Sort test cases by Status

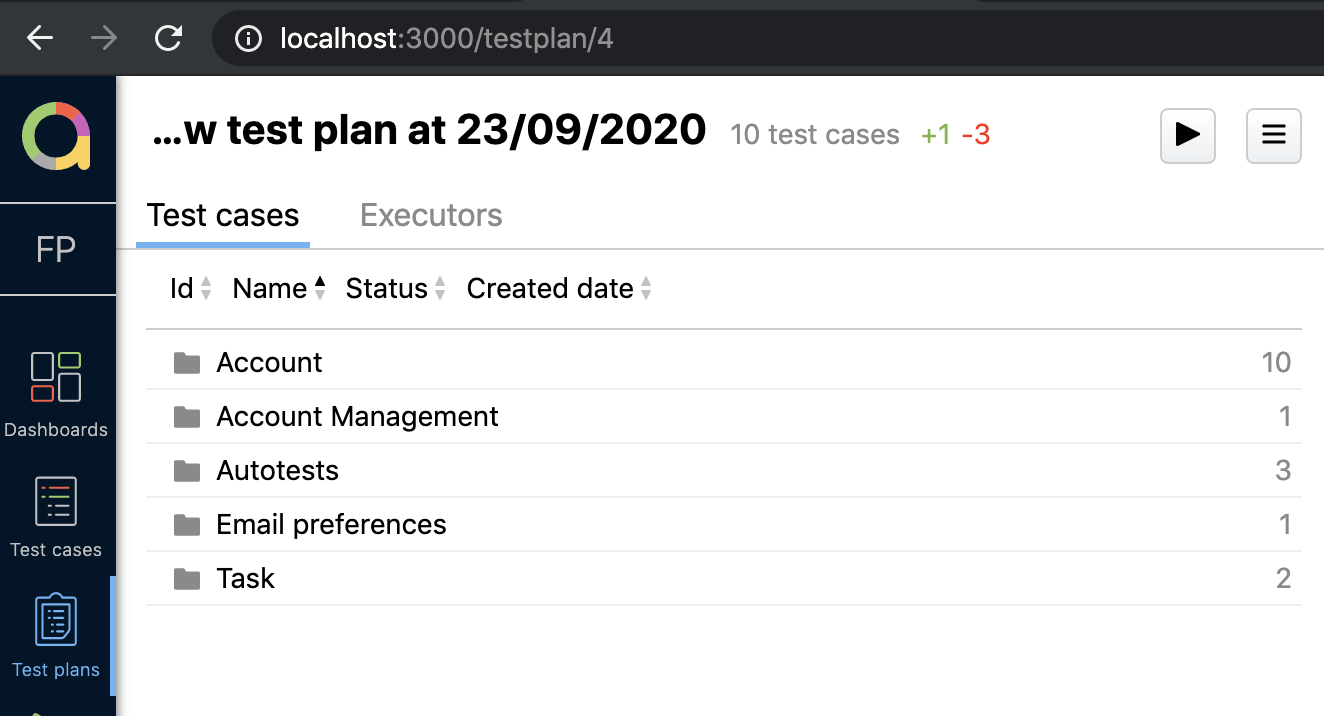395,289
